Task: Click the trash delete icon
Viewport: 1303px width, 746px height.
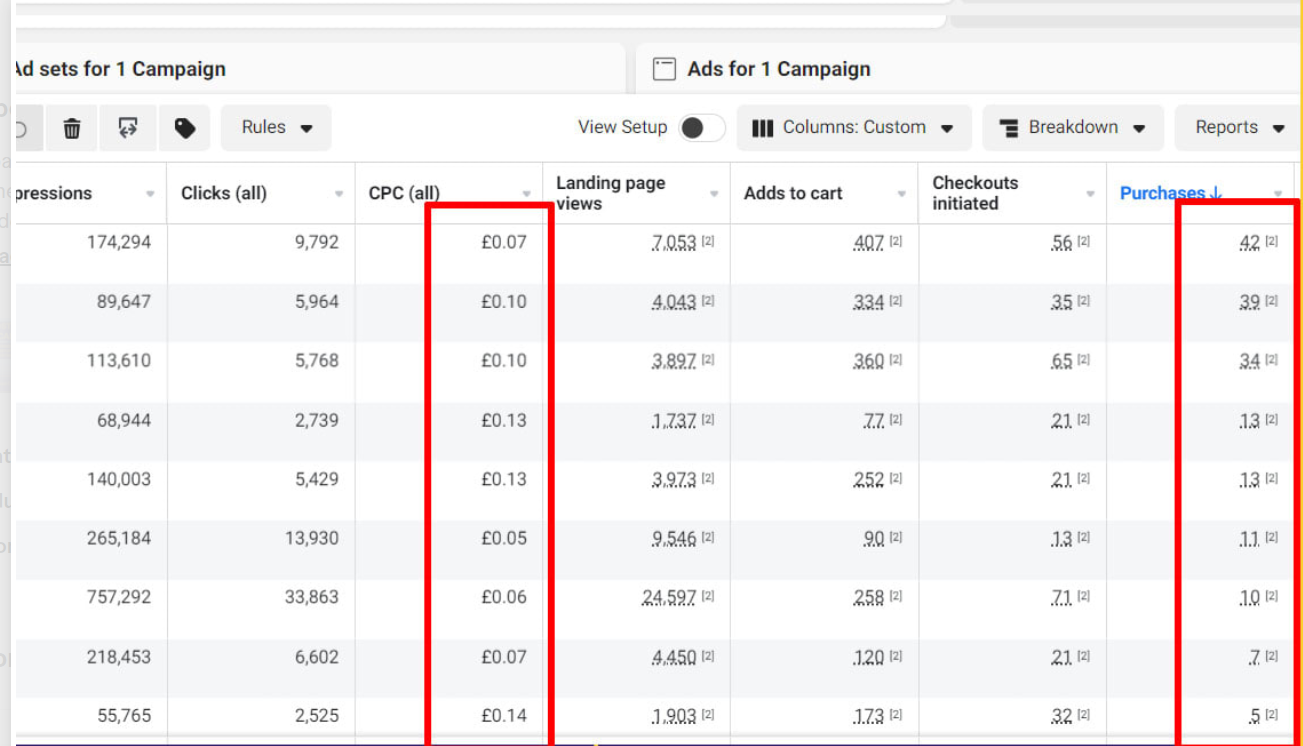Action: [72, 128]
